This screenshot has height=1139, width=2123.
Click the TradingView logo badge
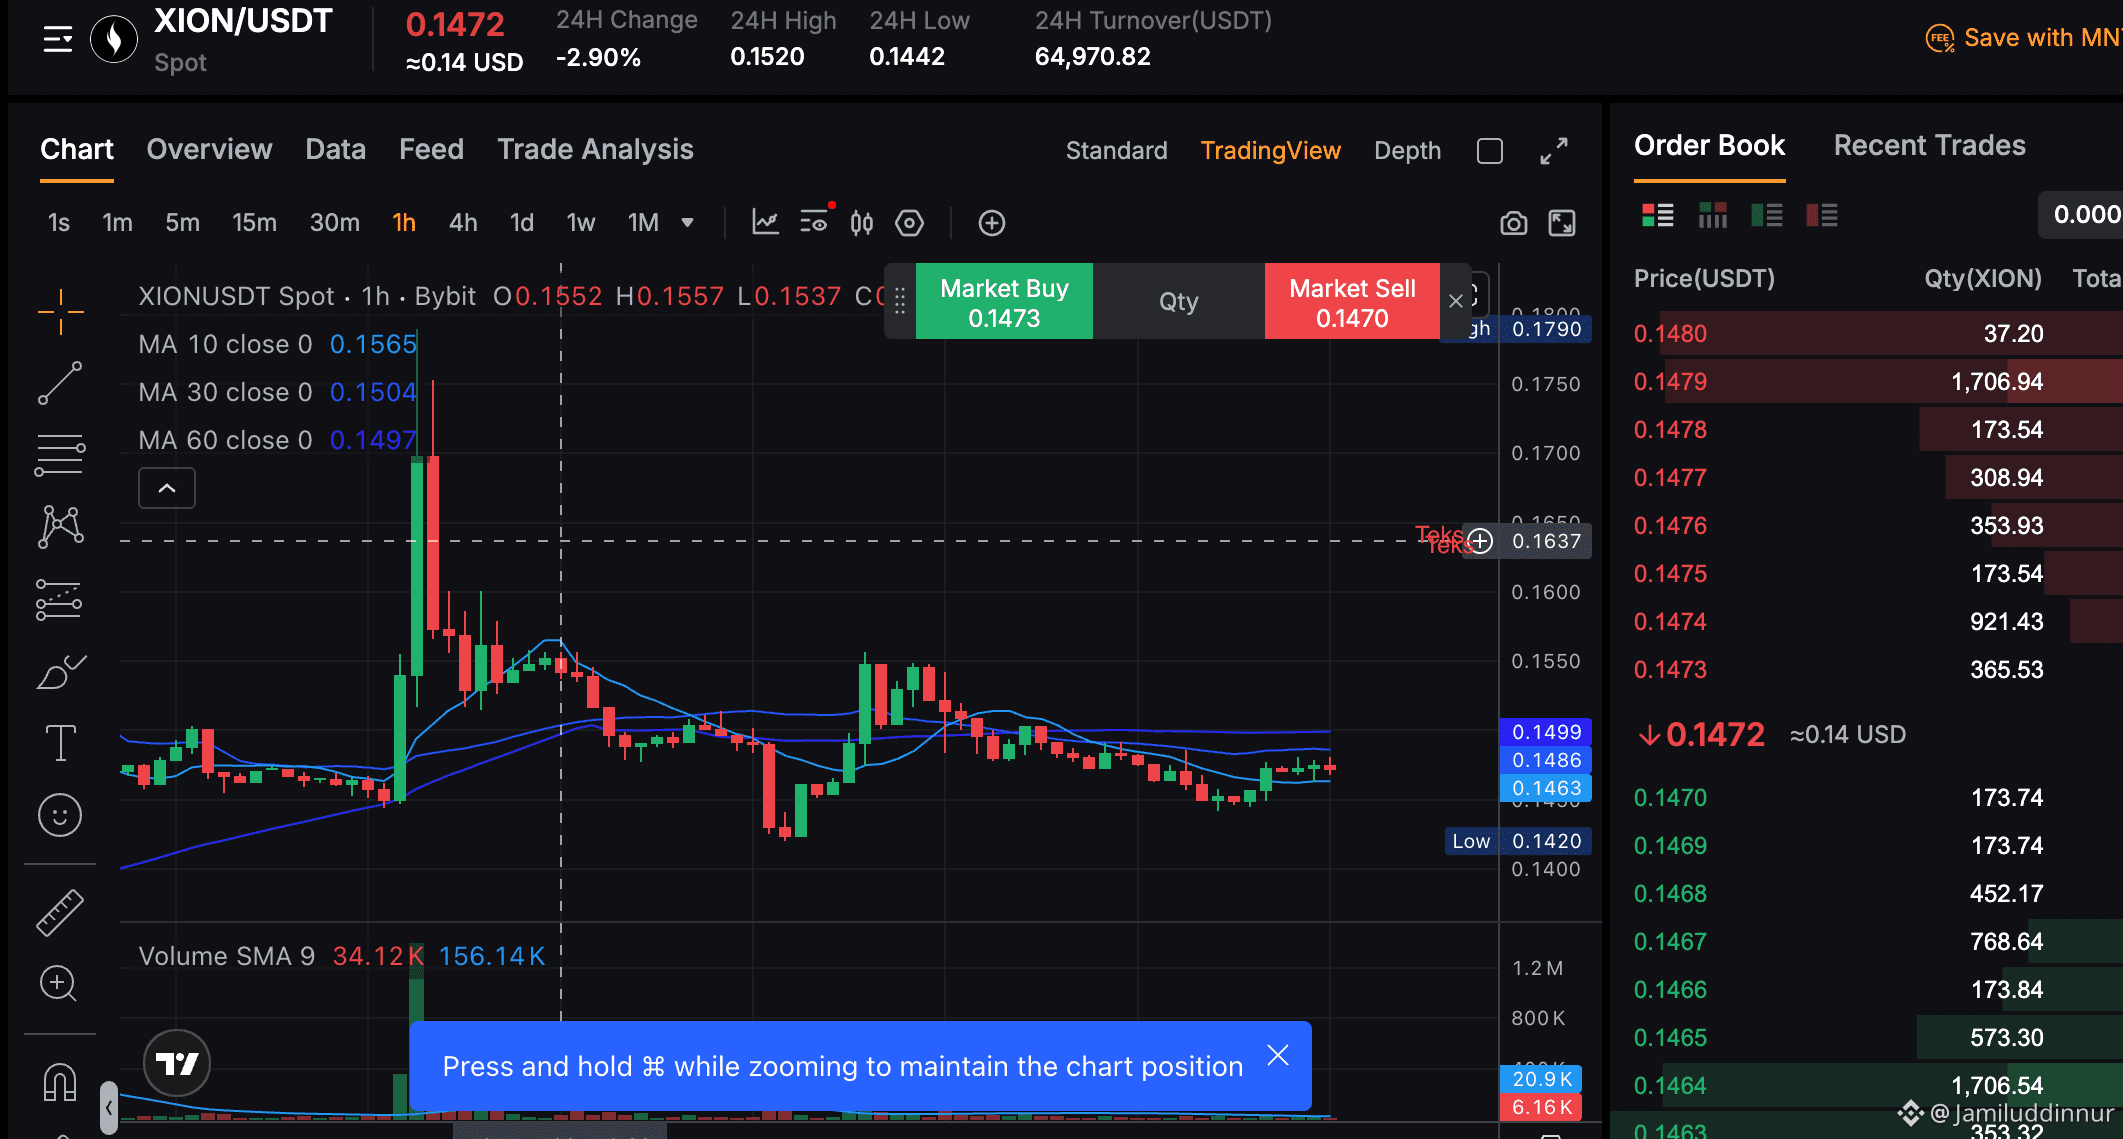click(x=177, y=1063)
